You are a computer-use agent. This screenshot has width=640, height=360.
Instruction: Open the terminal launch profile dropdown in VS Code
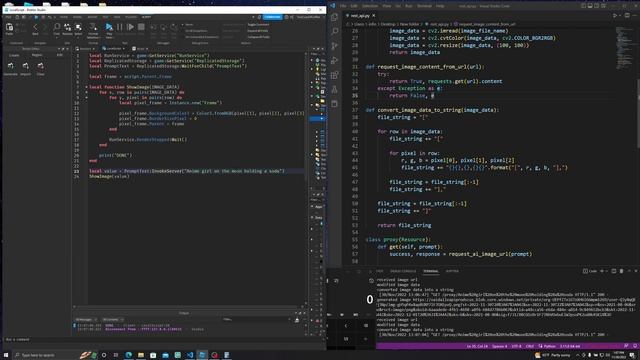click(x=606, y=271)
